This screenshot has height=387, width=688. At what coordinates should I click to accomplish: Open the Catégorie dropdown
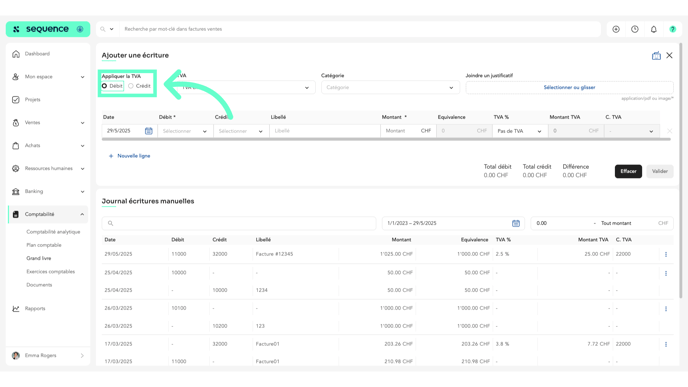tap(390, 87)
